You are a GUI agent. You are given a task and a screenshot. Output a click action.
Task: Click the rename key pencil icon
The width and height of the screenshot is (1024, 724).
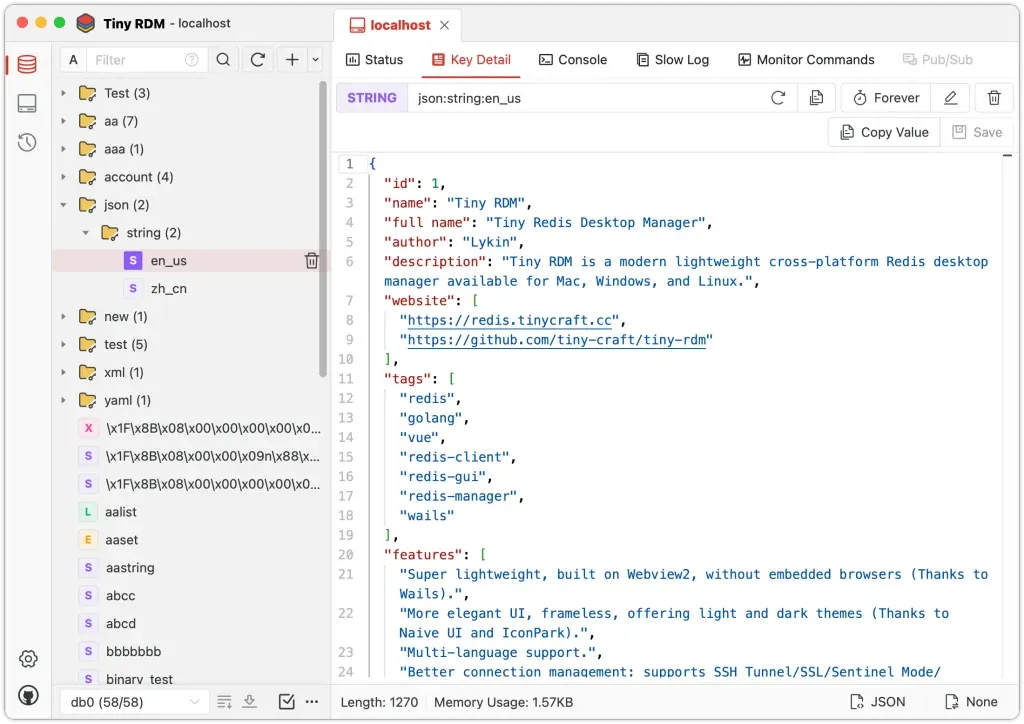[x=950, y=98]
